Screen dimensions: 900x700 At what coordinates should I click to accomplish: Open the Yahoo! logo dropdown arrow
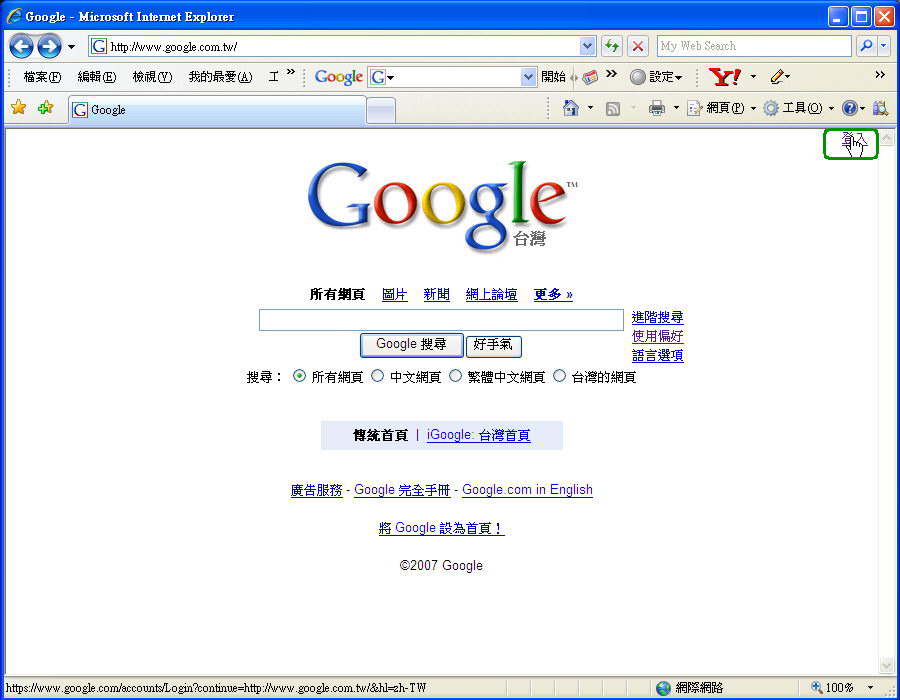[754, 76]
